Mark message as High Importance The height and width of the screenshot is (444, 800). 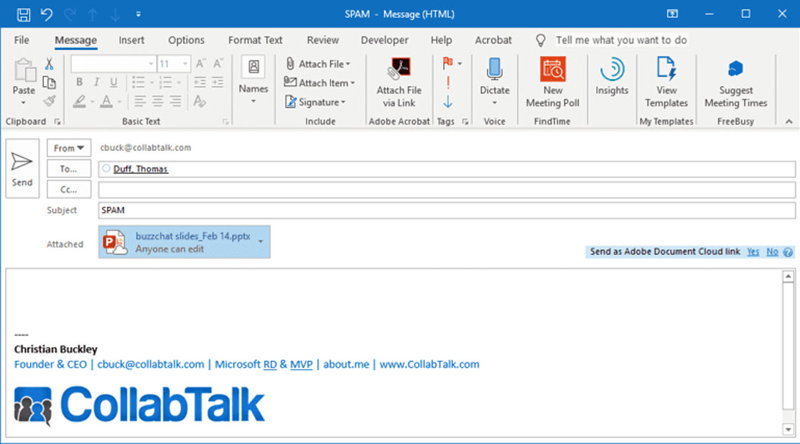(x=447, y=82)
